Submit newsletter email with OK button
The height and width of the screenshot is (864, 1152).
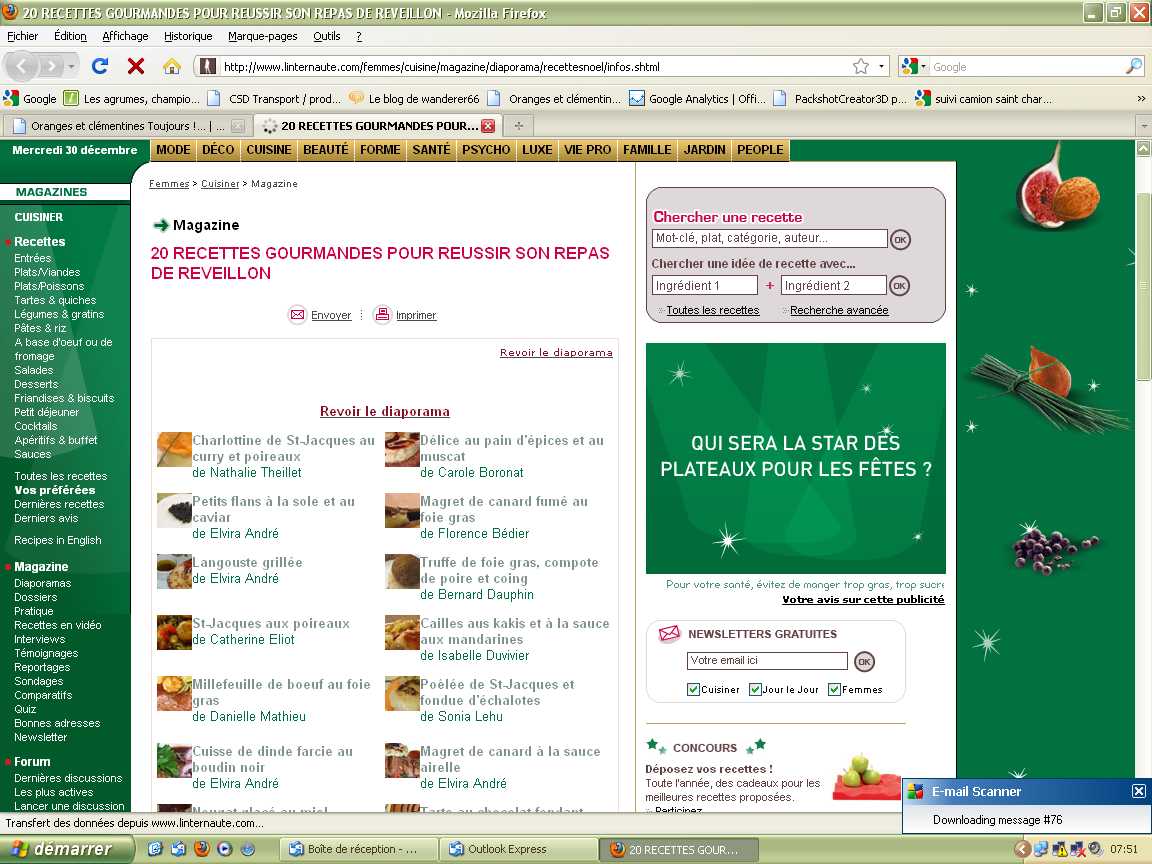pyautogui.click(x=865, y=661)
